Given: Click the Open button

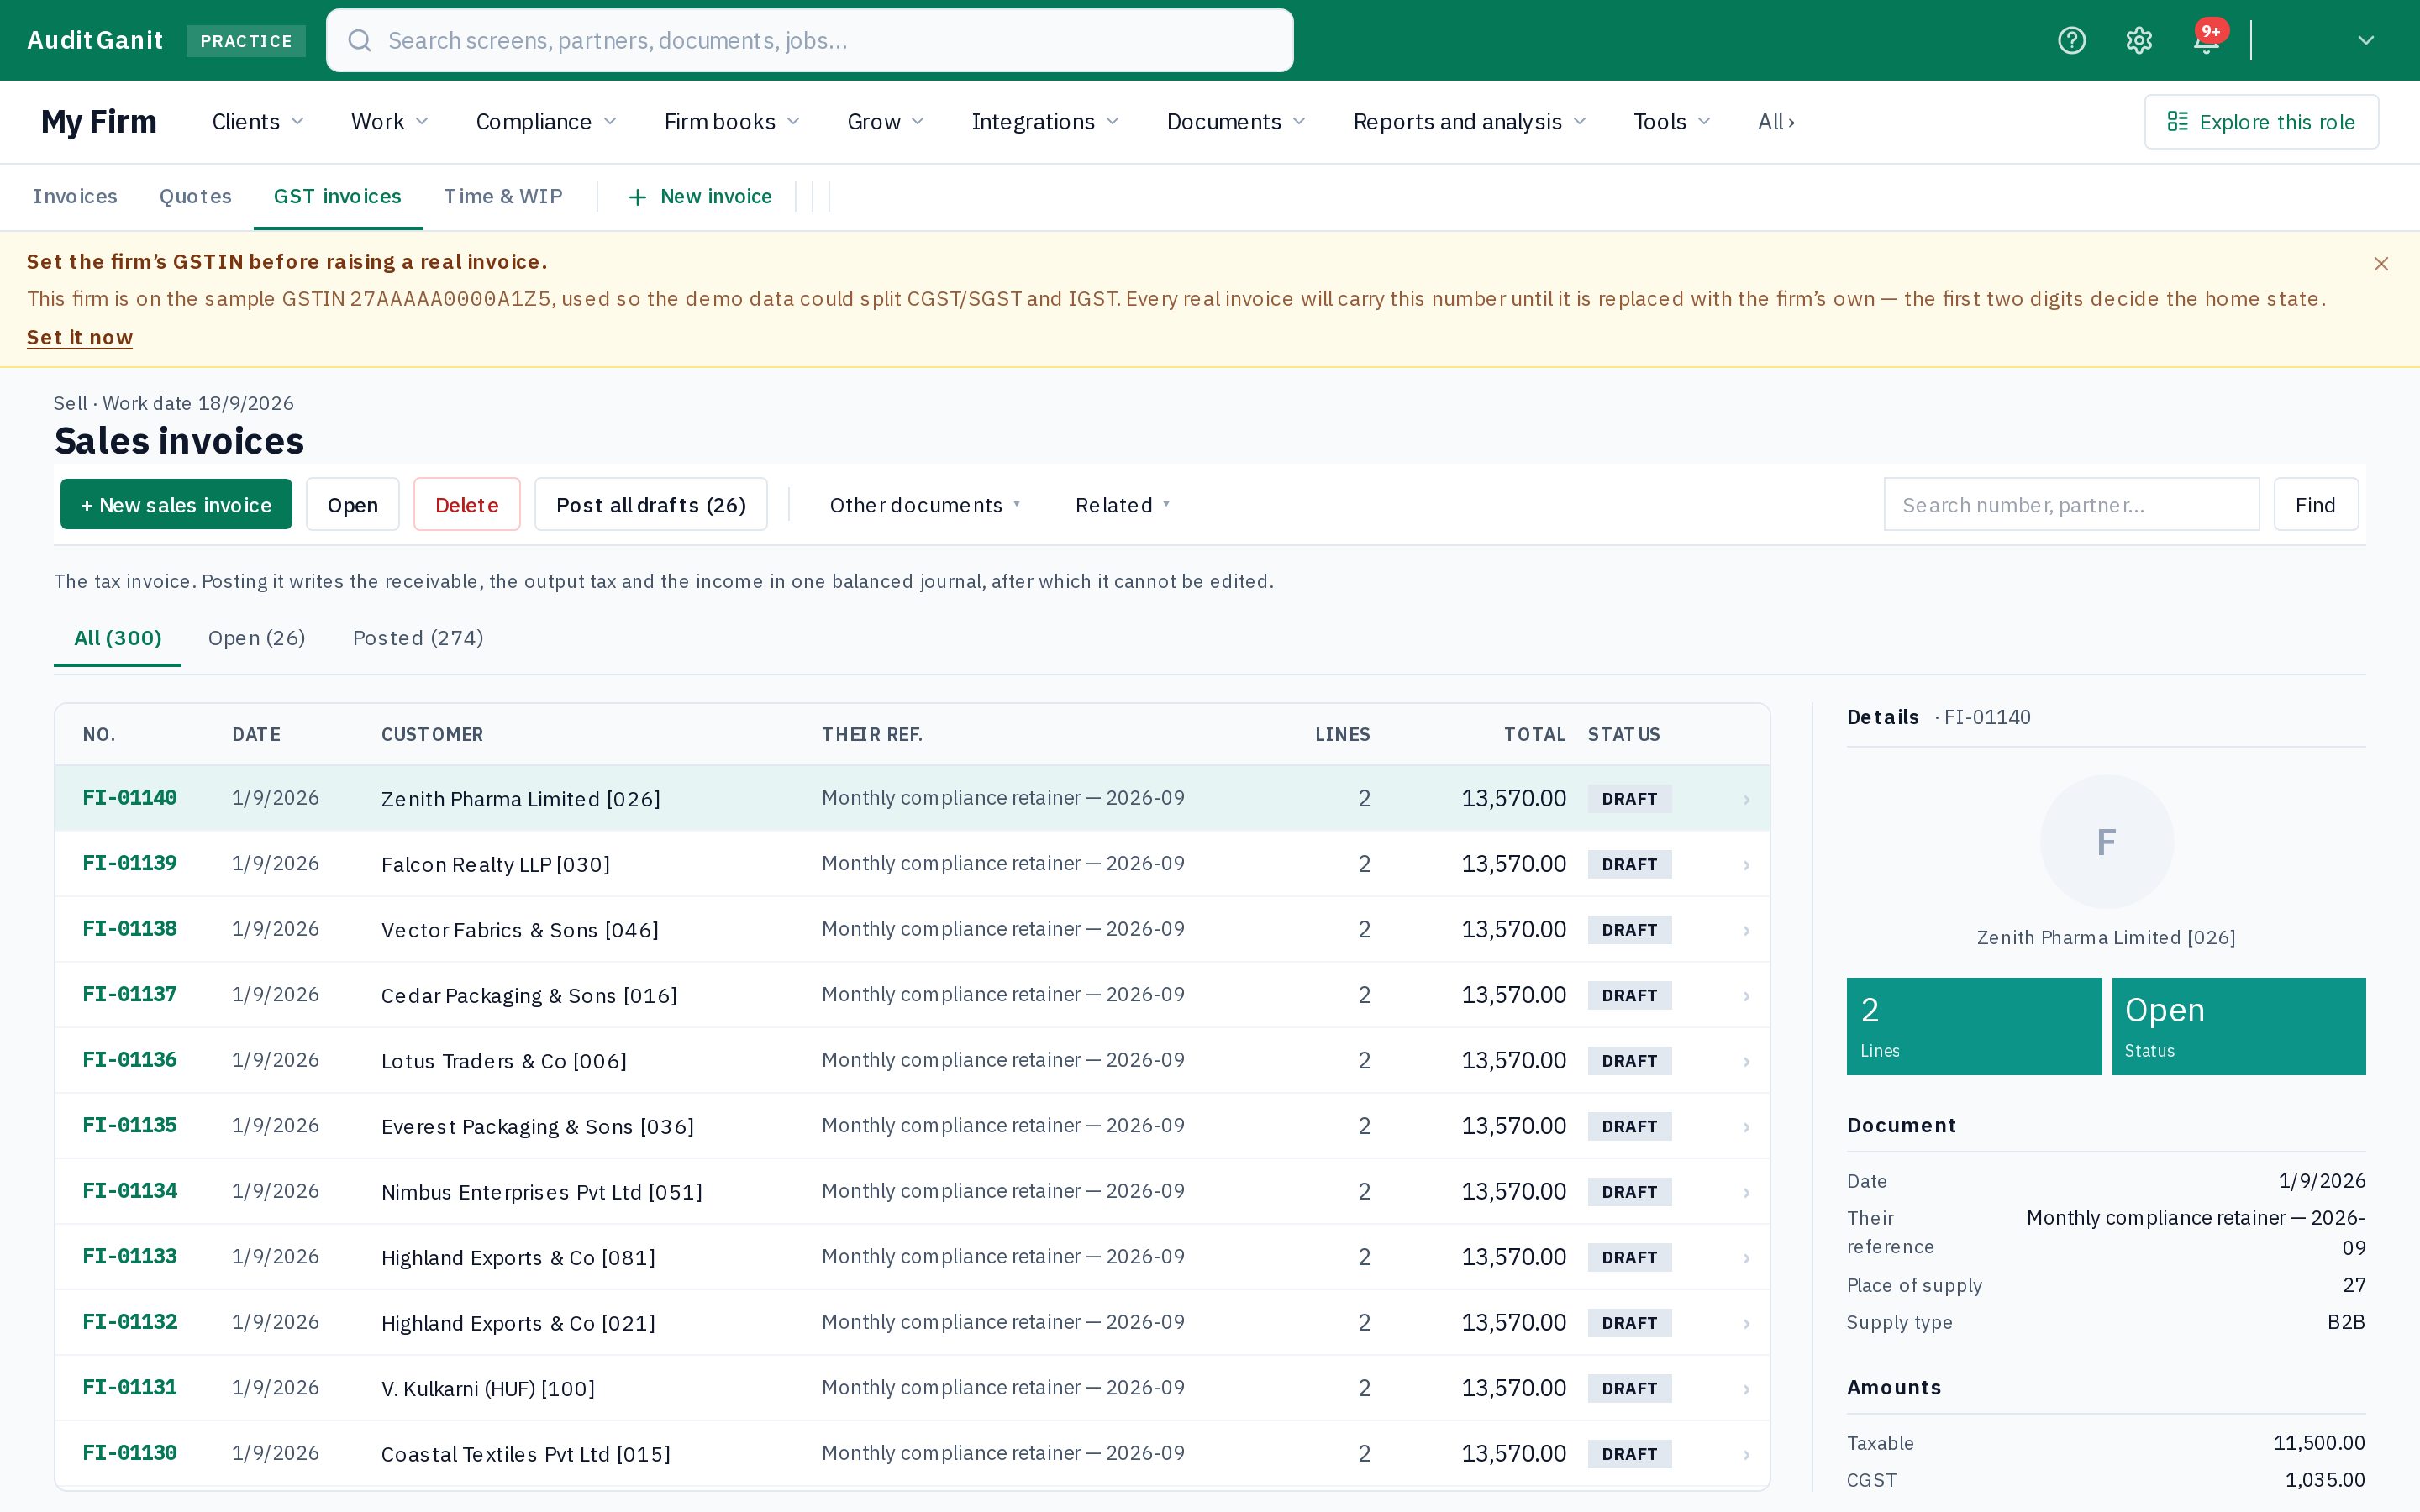Looking at the screenshot, I should click(353, 504).
